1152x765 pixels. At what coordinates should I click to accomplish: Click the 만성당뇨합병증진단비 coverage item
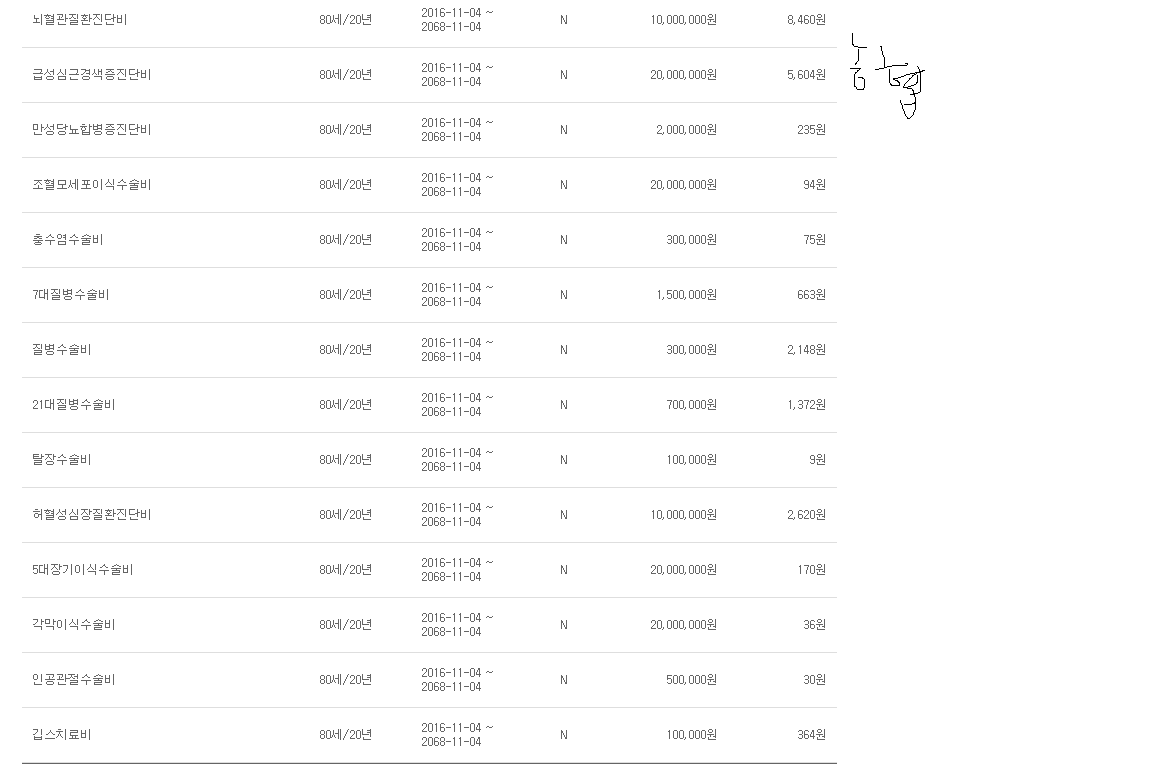coord(91,130)
